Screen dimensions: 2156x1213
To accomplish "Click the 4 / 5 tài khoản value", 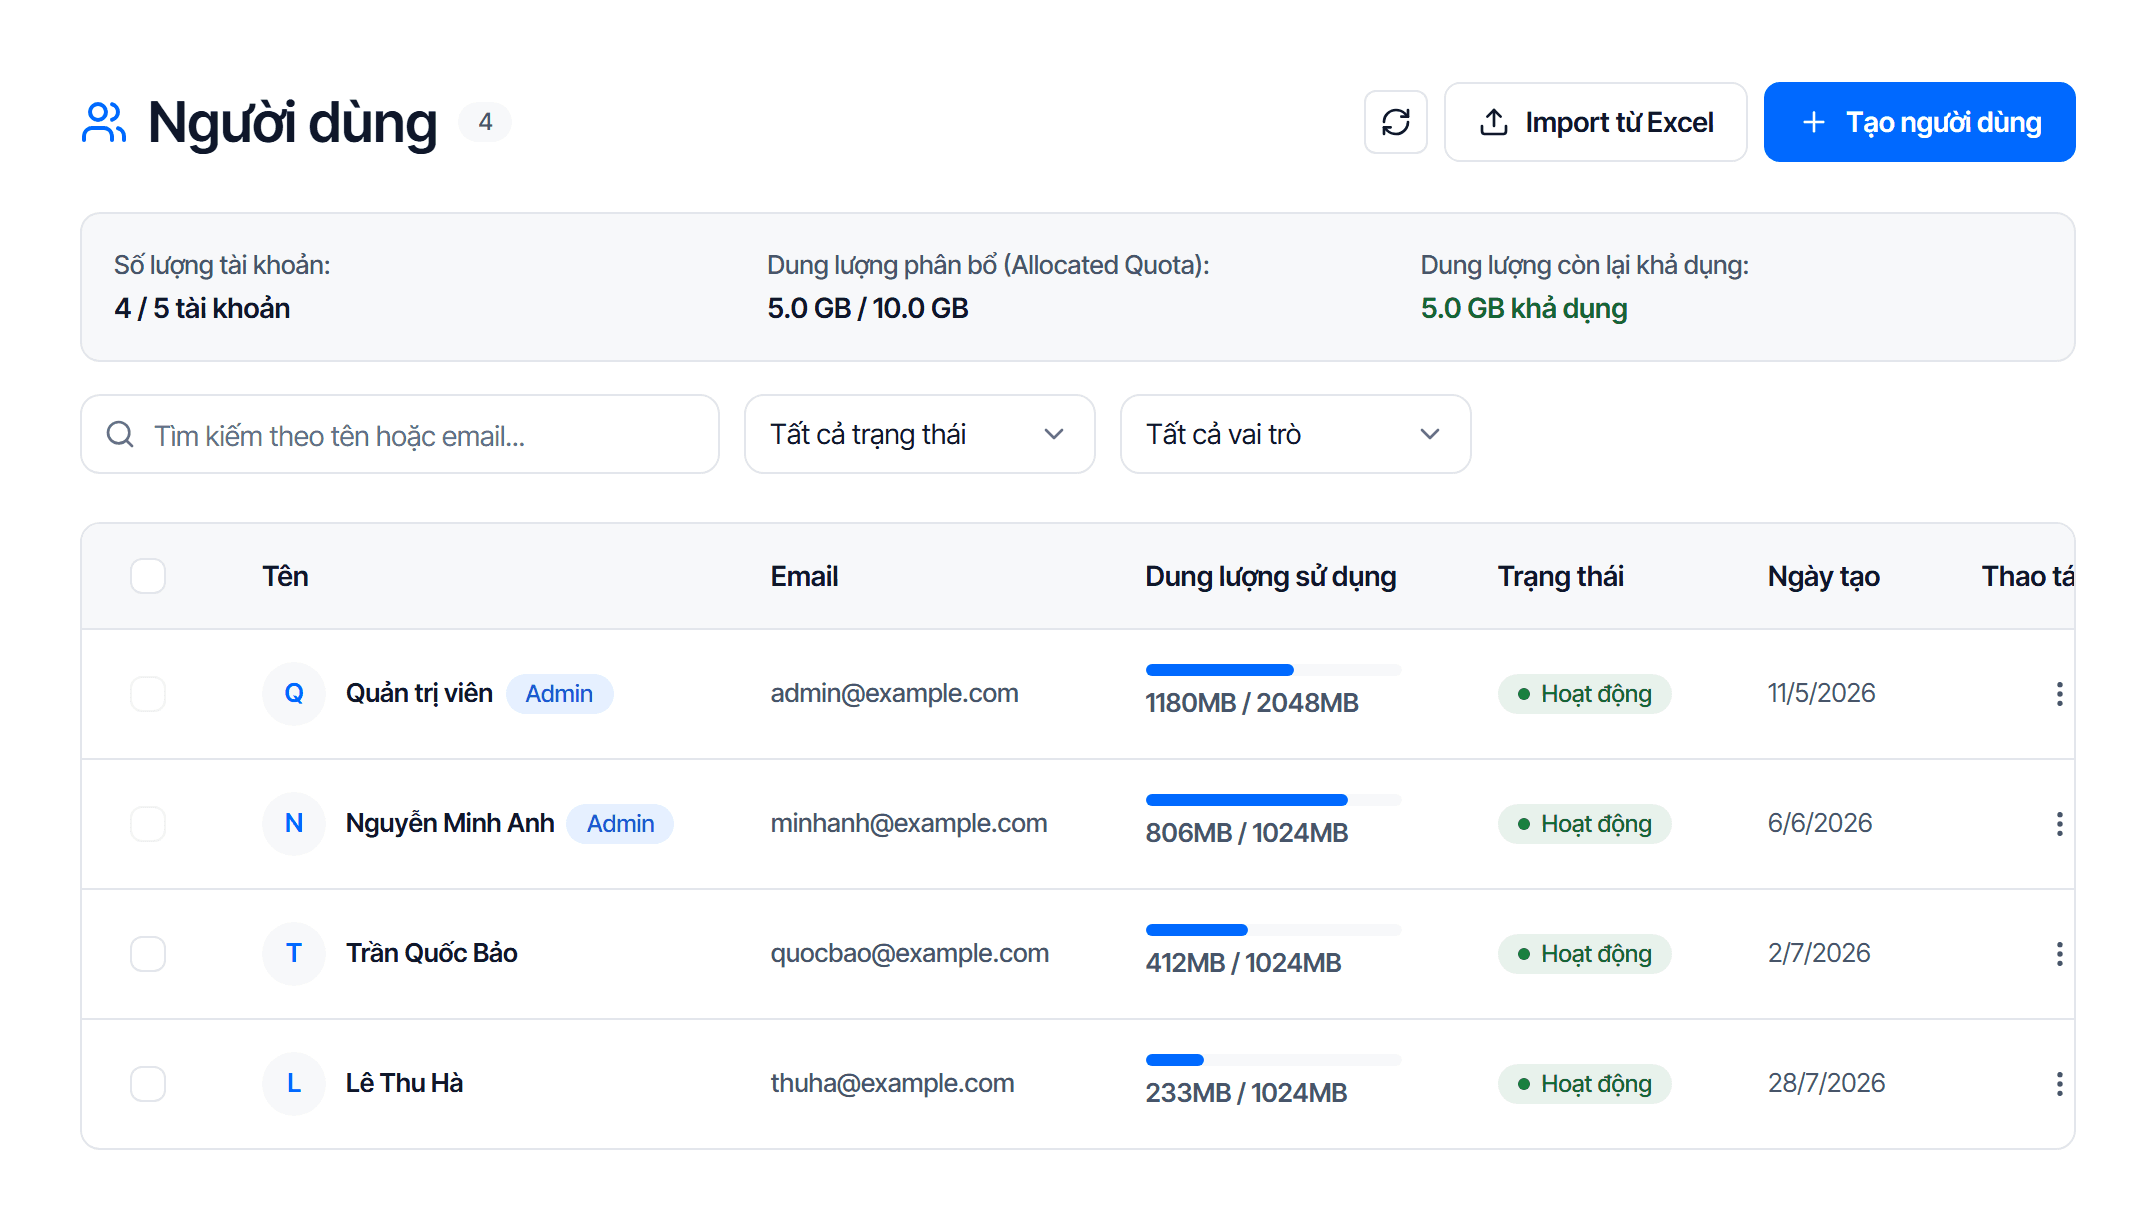I will coord(202,308).
